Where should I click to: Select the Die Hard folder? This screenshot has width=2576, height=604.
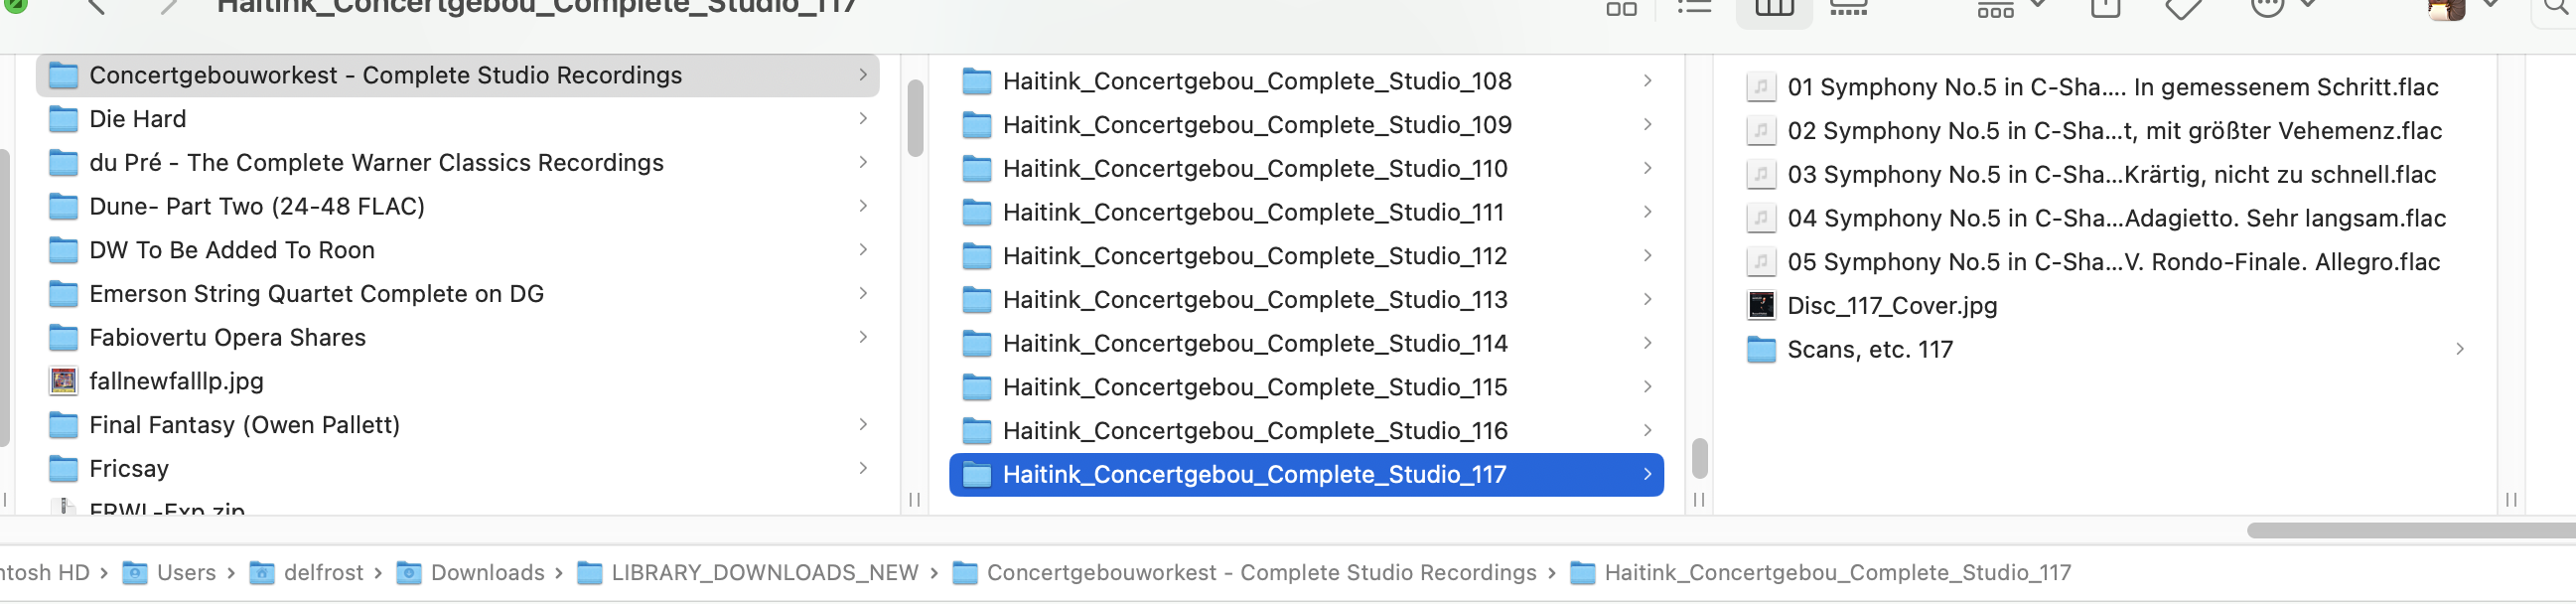point(138,119)
